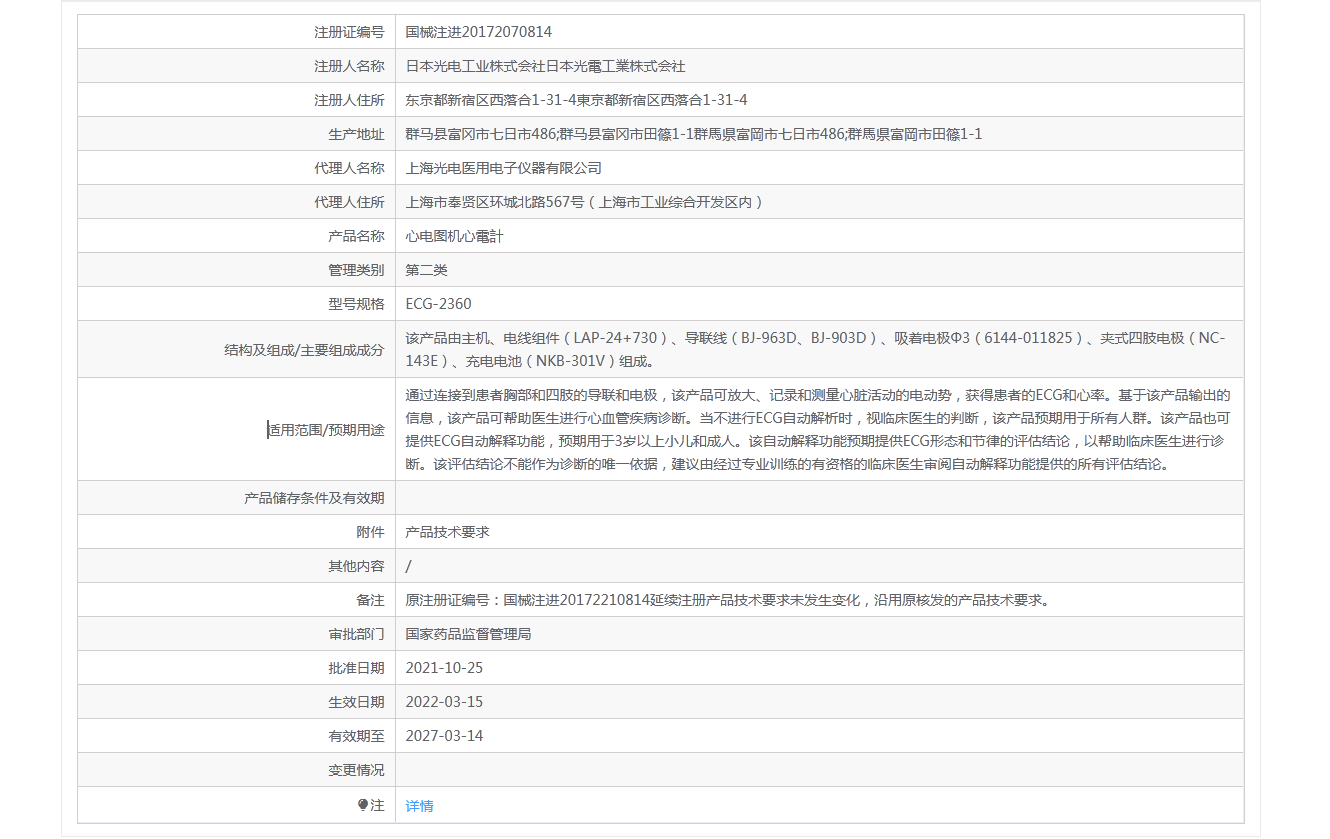
Task: Click the 产品名称 label
Action: pyautogui.click(x=356, y=236)
